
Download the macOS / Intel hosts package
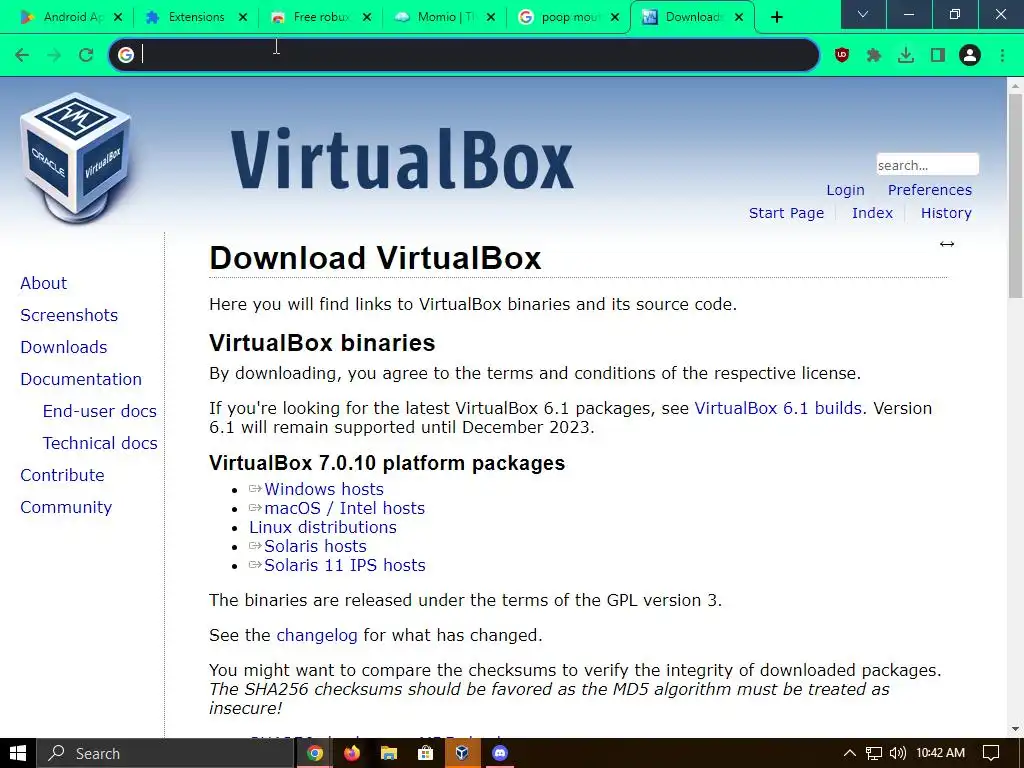pos(345,508)
